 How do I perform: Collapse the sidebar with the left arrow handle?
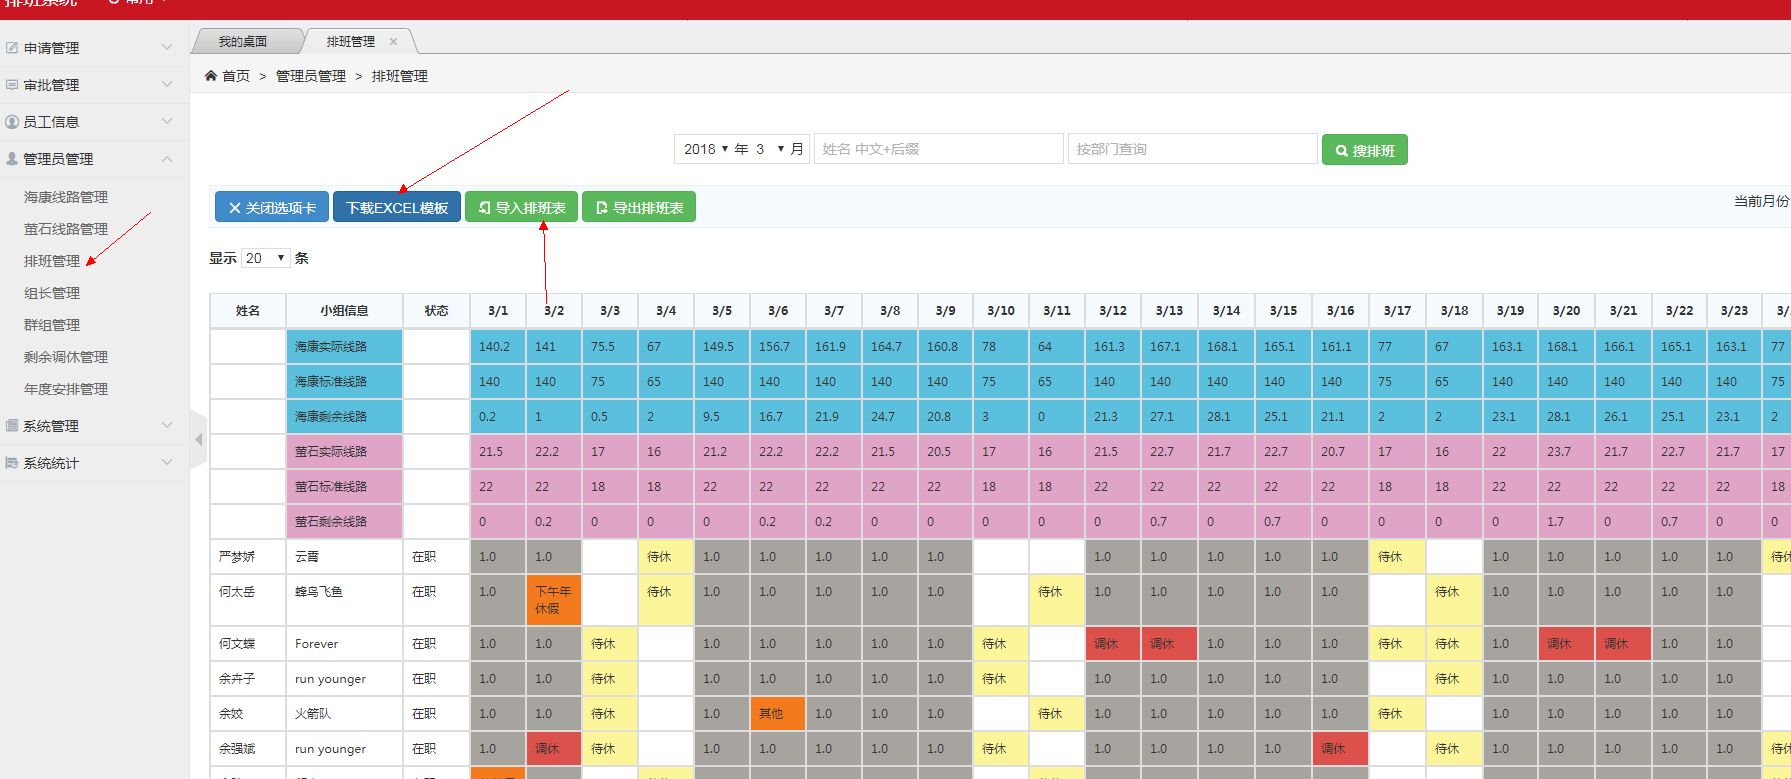[x=198, y=439]
